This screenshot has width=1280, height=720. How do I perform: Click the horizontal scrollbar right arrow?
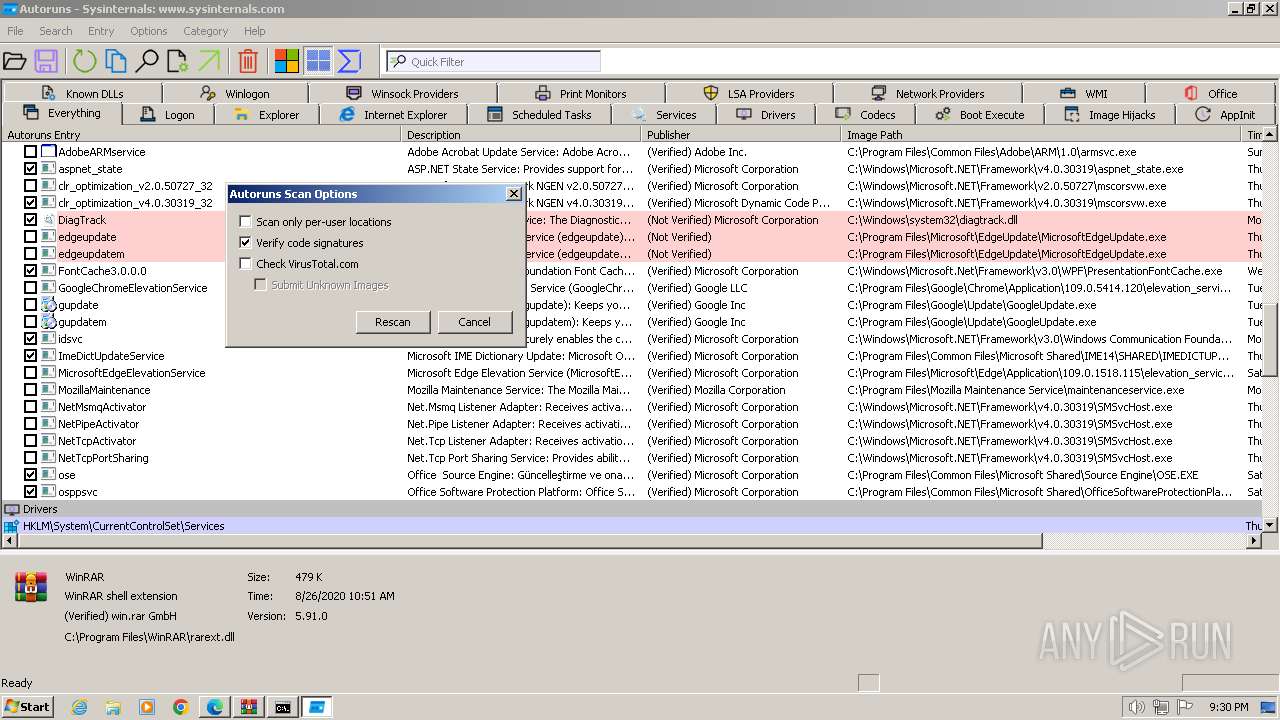[1255, 541]
